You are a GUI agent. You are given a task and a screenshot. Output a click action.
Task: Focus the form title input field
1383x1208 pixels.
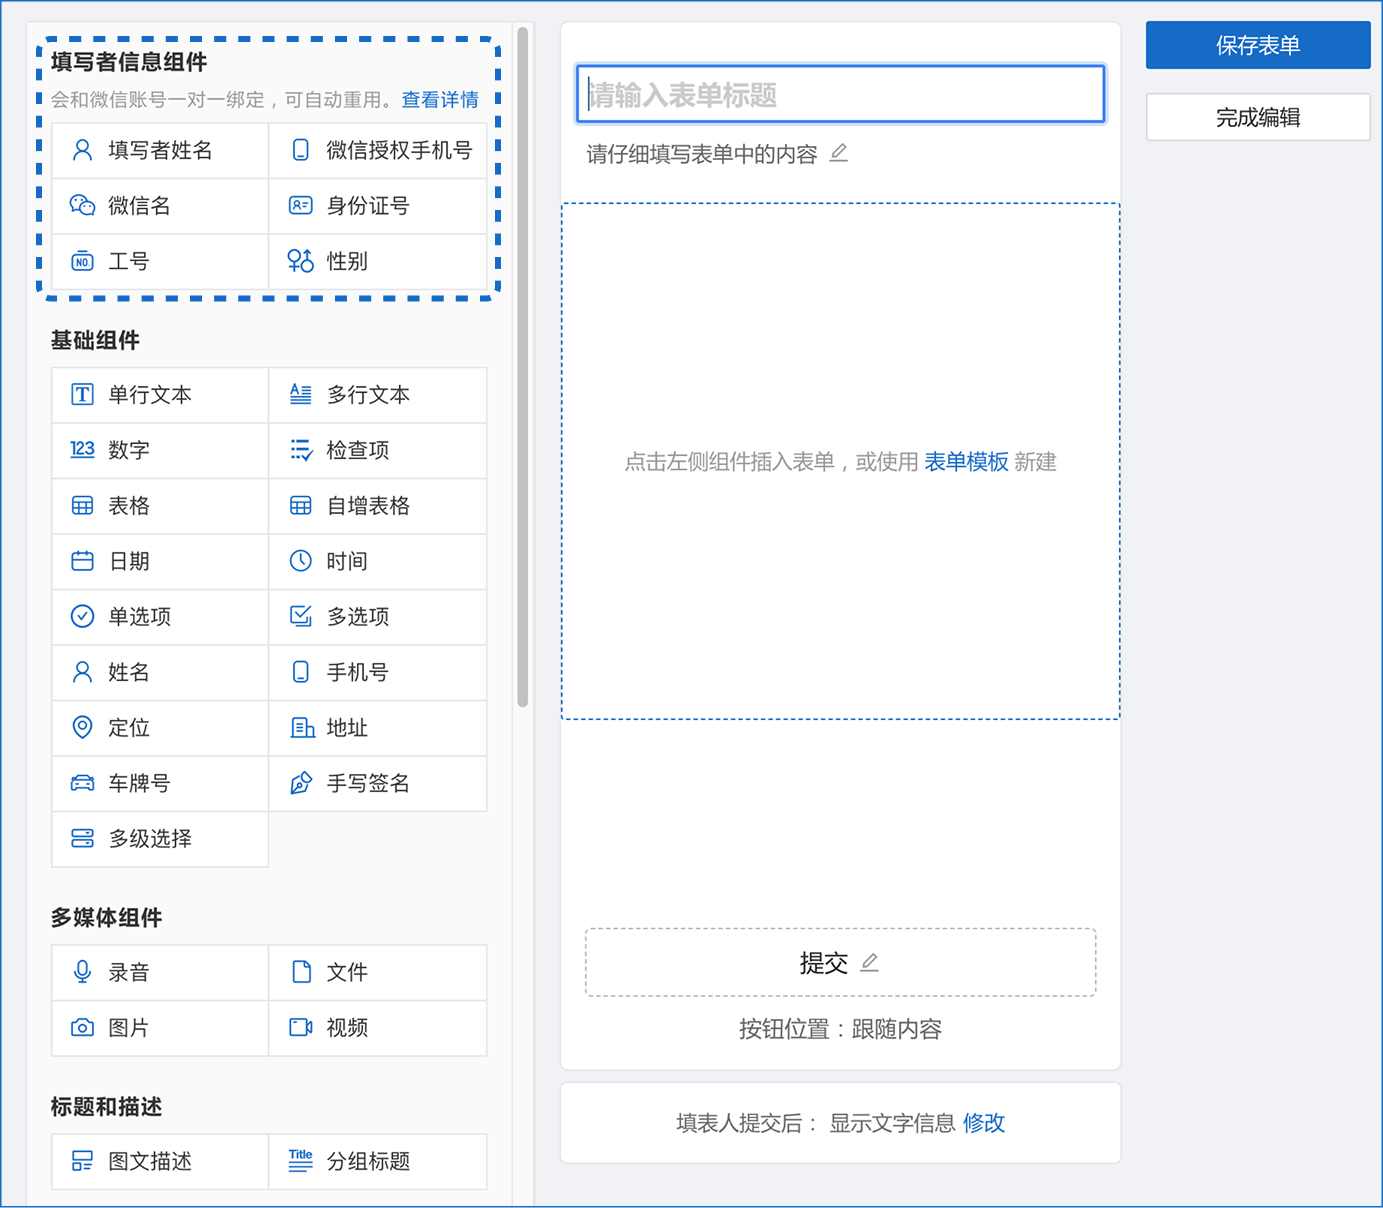[x=840, y=95]
